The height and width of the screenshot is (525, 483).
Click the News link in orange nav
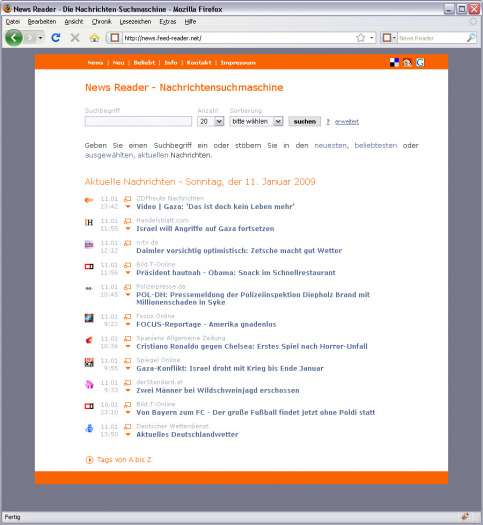95,63
